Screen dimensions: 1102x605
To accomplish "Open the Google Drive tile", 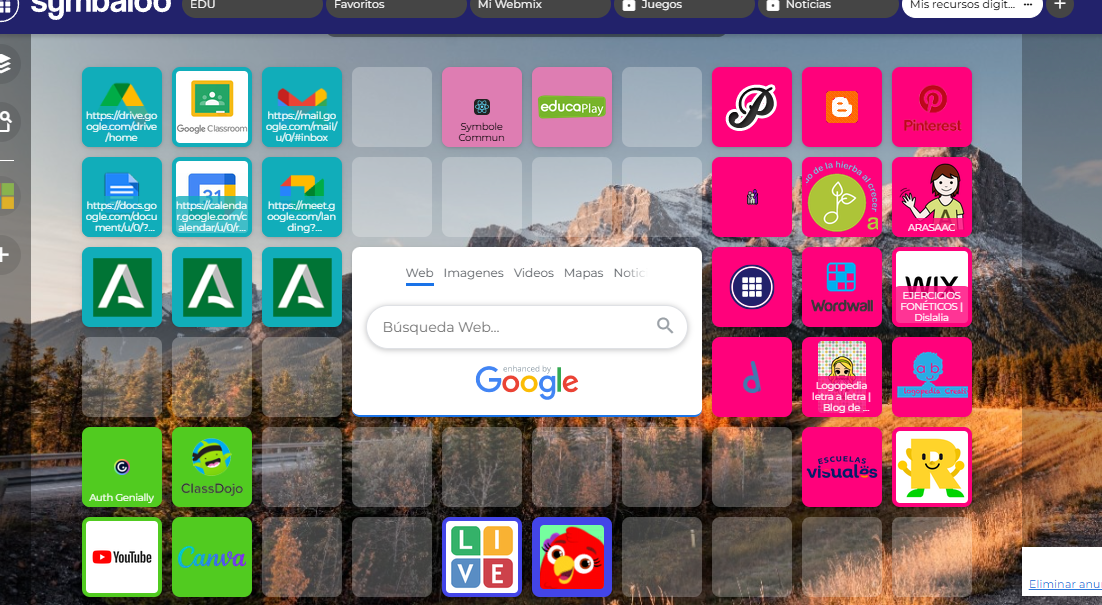I will [x=122, y=107].
